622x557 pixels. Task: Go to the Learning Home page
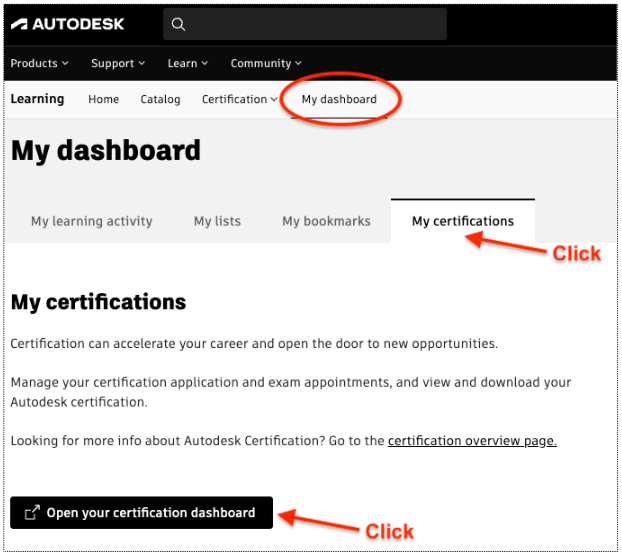pos(104,99)
